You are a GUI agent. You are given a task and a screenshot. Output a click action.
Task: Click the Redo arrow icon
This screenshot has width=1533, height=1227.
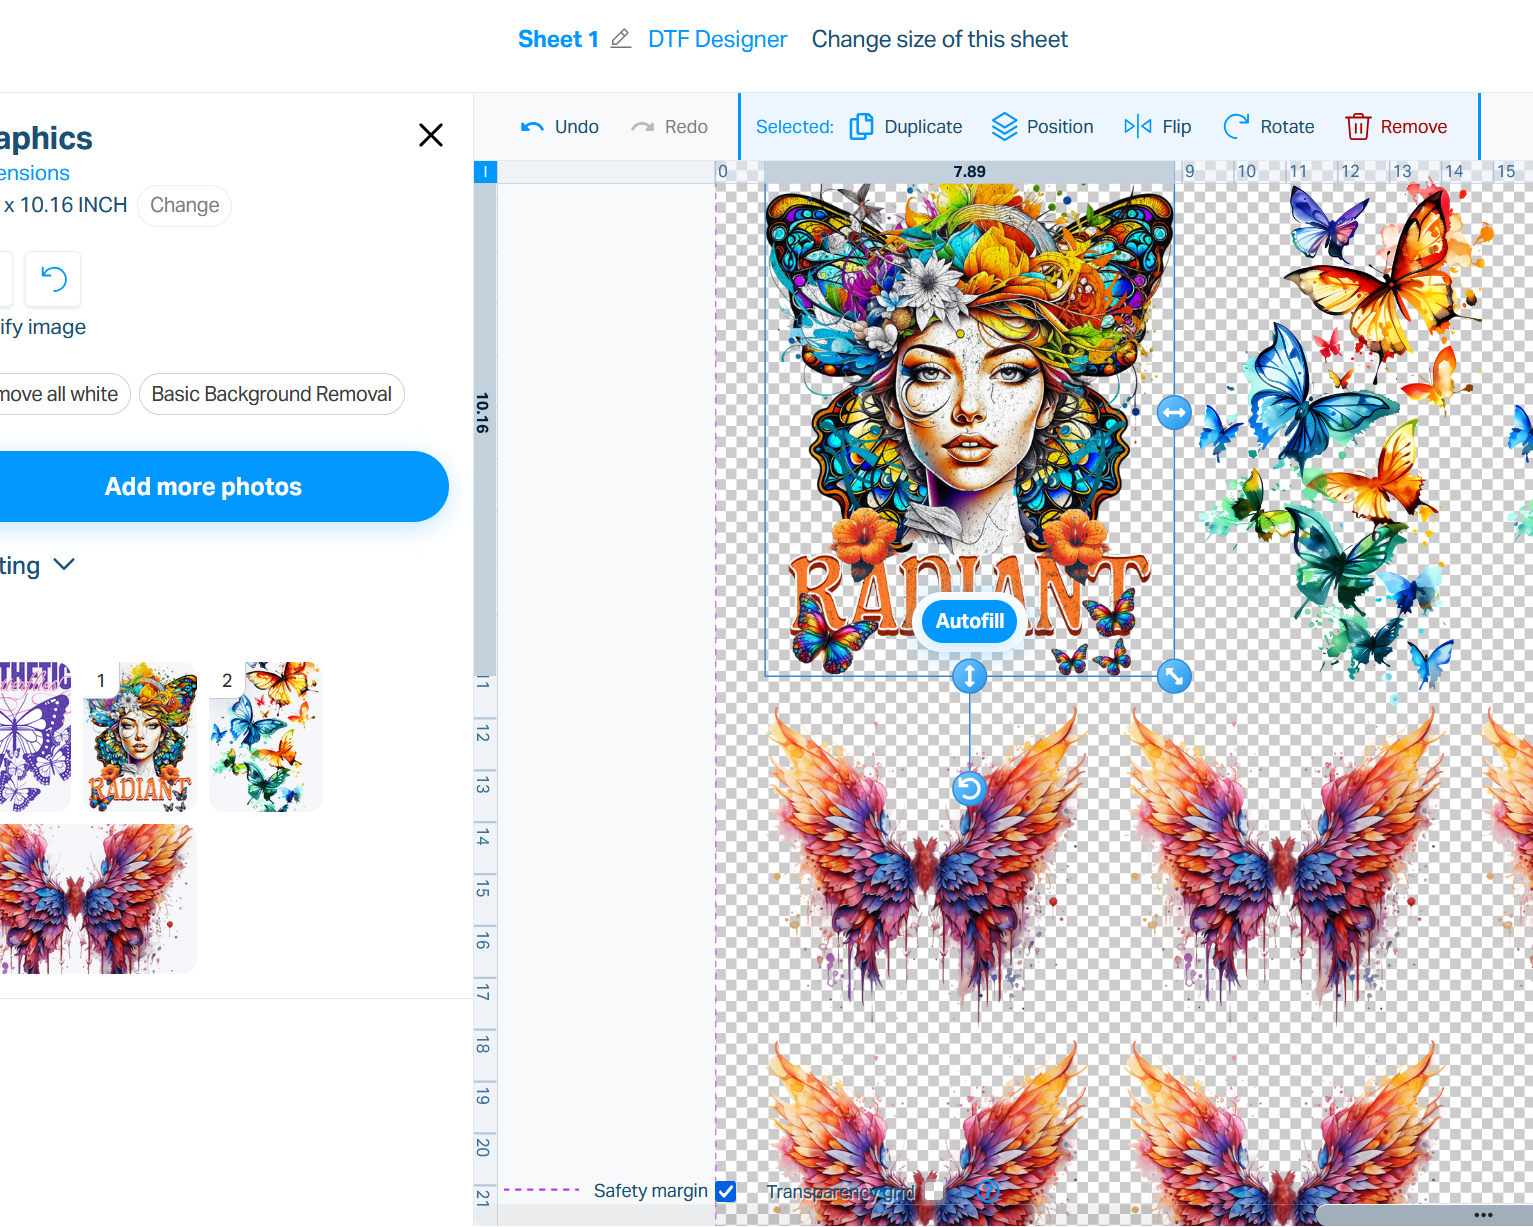pos(643,126)
